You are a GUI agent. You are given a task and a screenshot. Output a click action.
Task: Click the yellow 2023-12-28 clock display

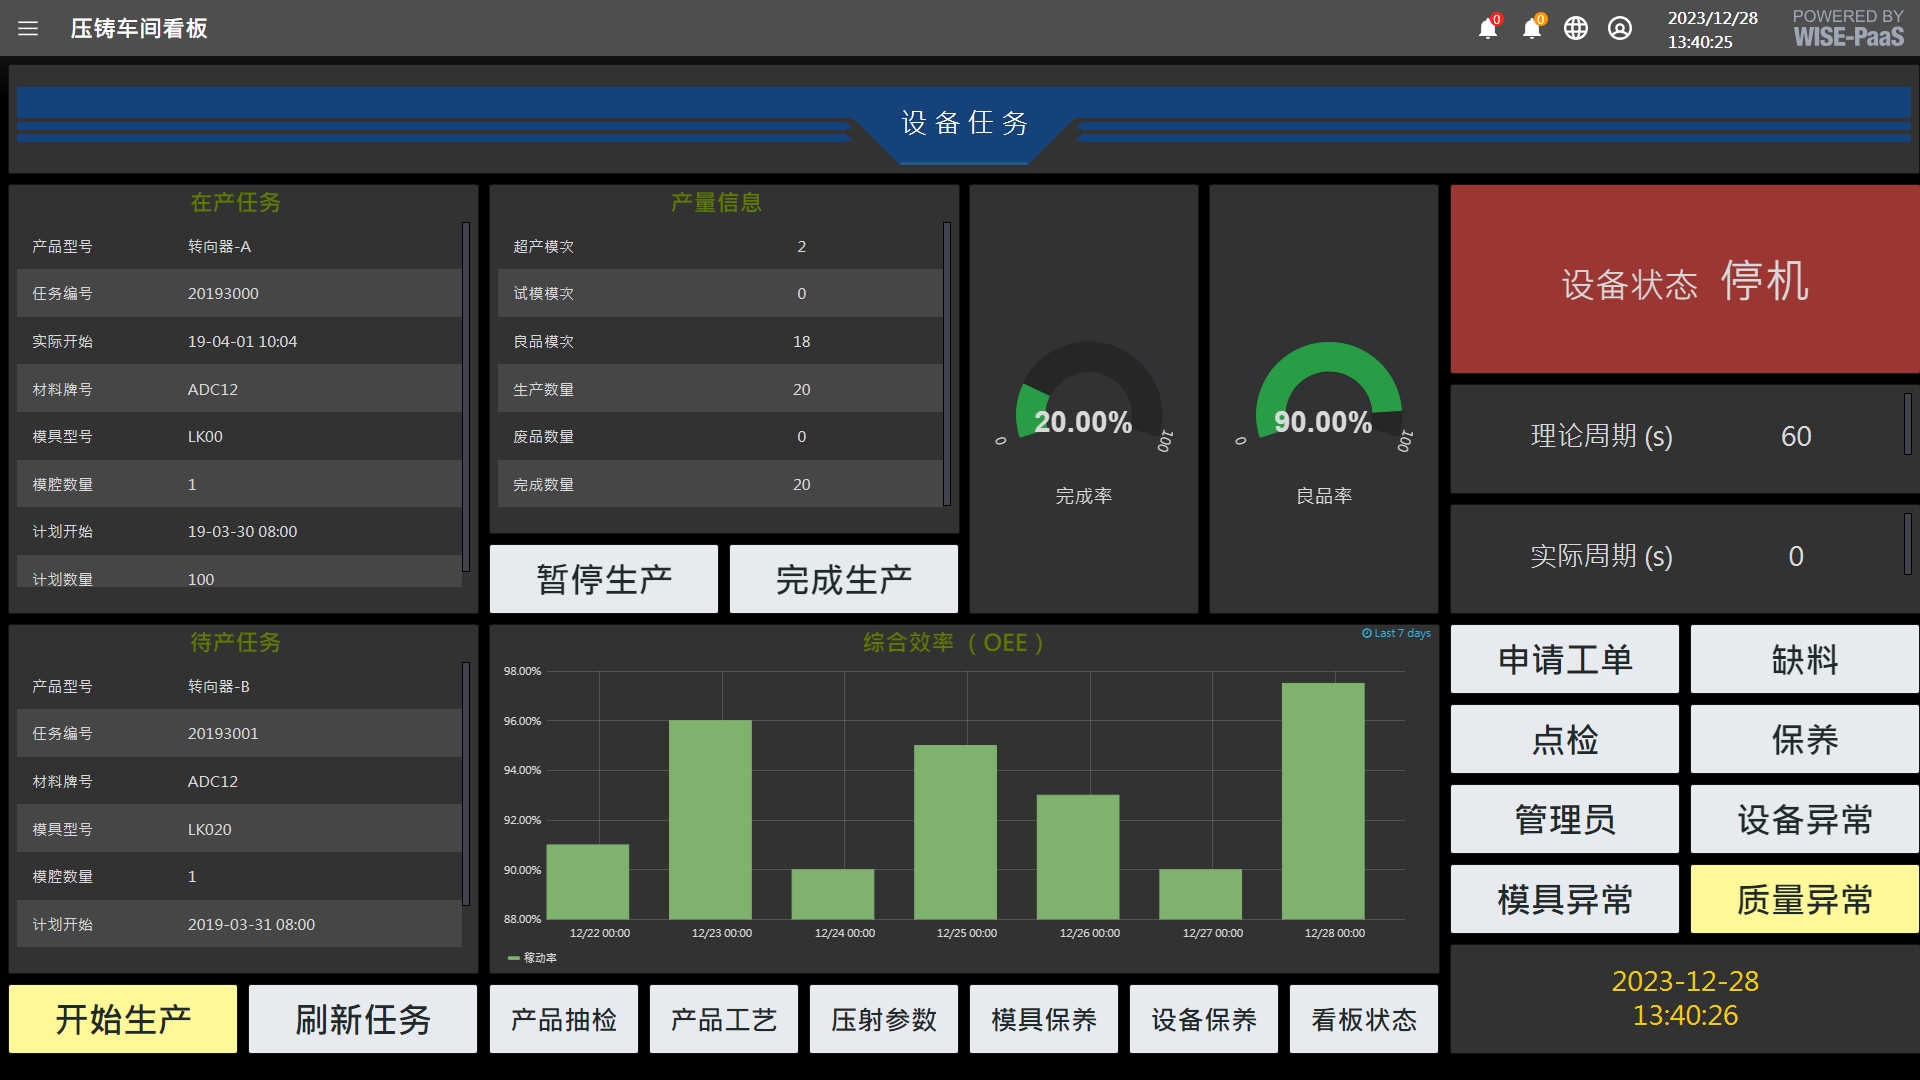tap(1685, 998)
